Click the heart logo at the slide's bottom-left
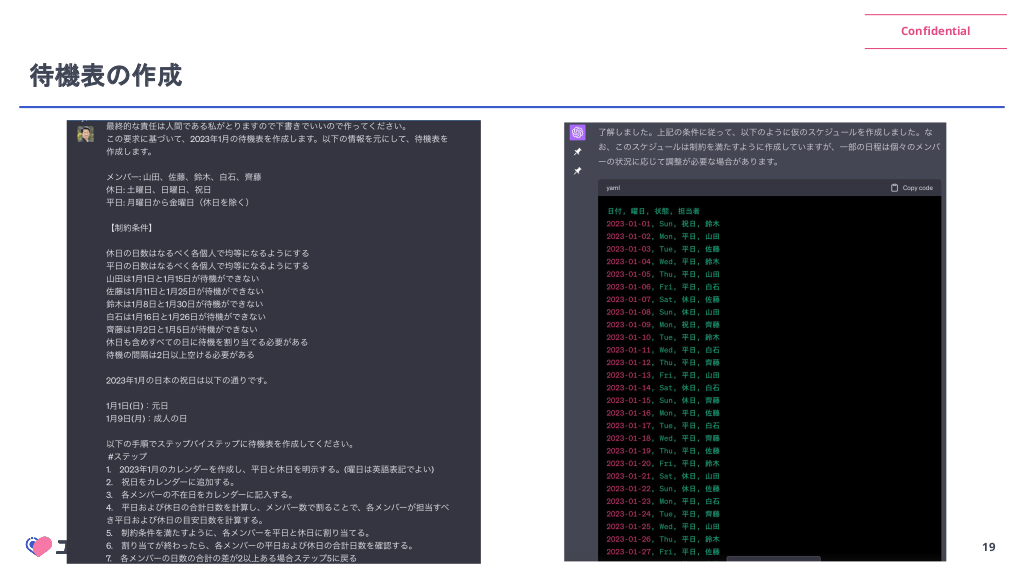Screen dimensions: 1024x576 [x=39, y=546]
